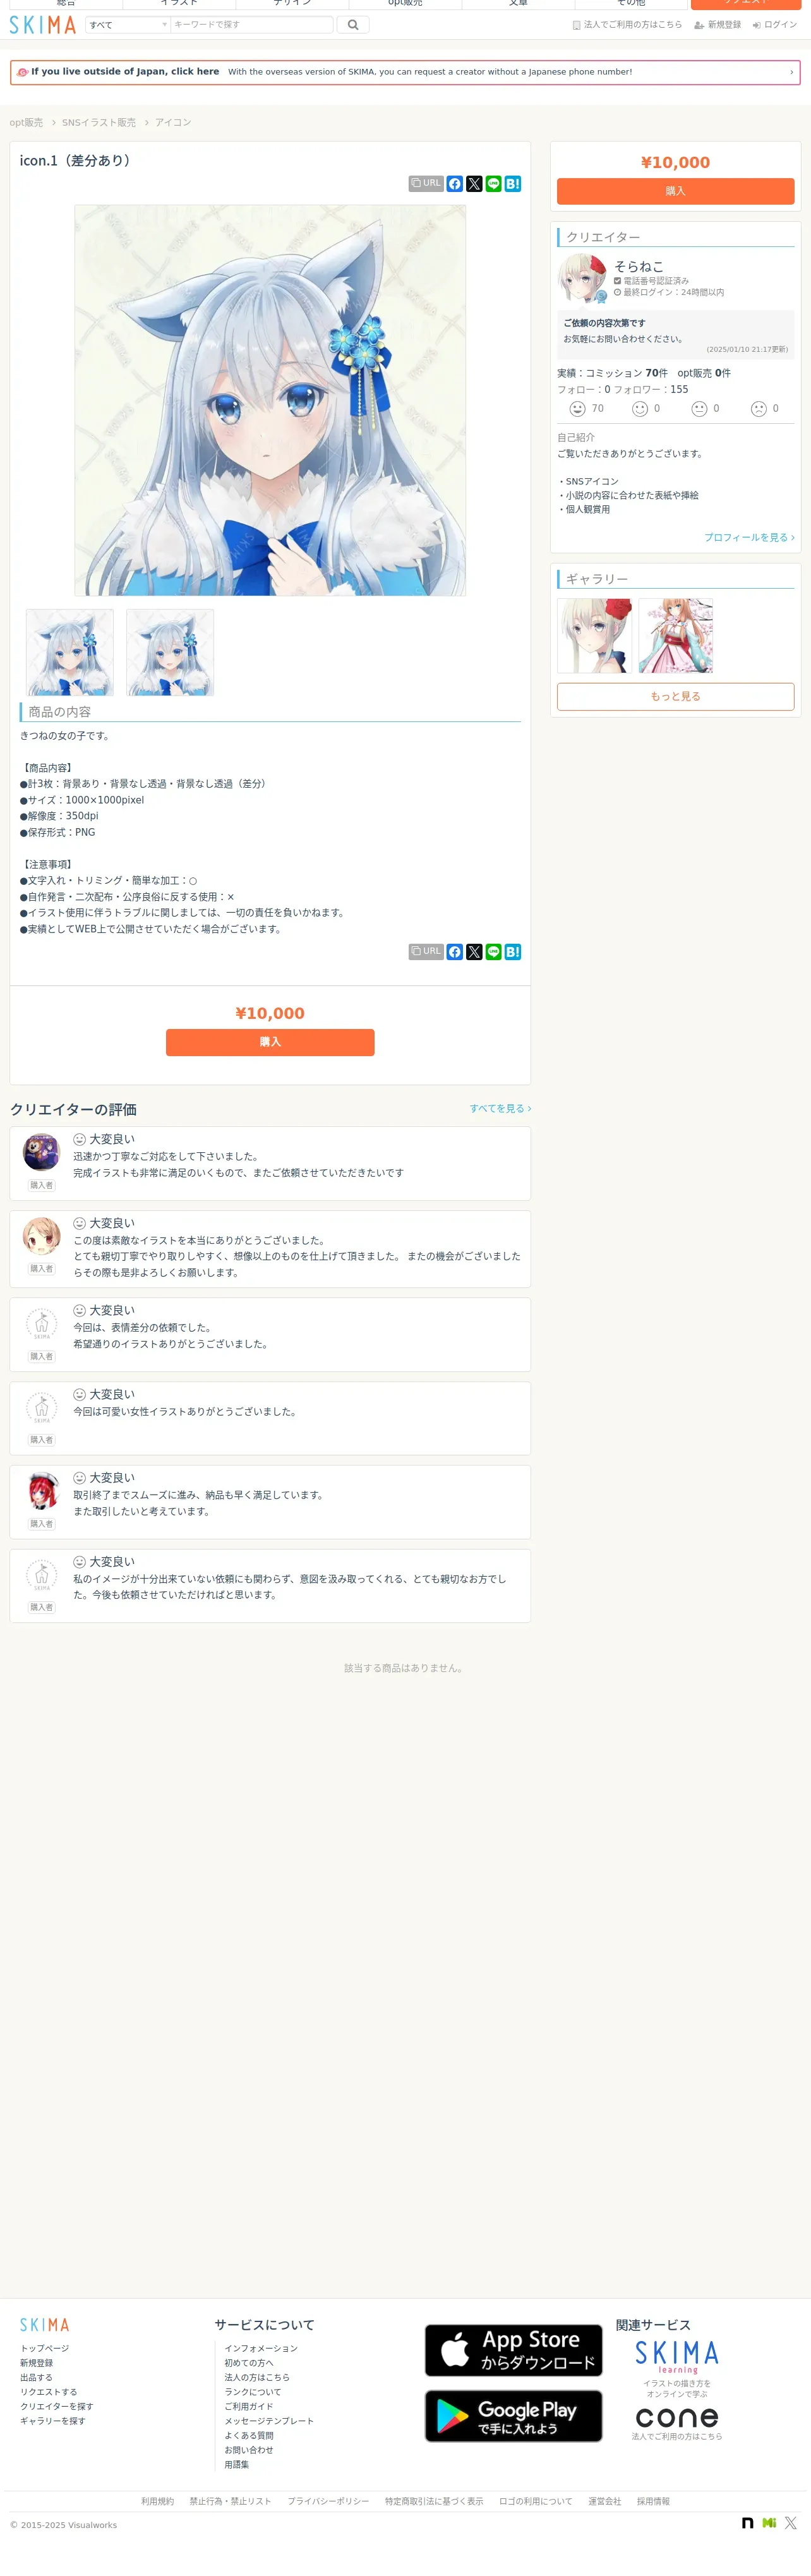Select the first variation thumbnail
The height and width of the screenshot is (2576, 811).
pyautogui.click(x=69, y=653)
